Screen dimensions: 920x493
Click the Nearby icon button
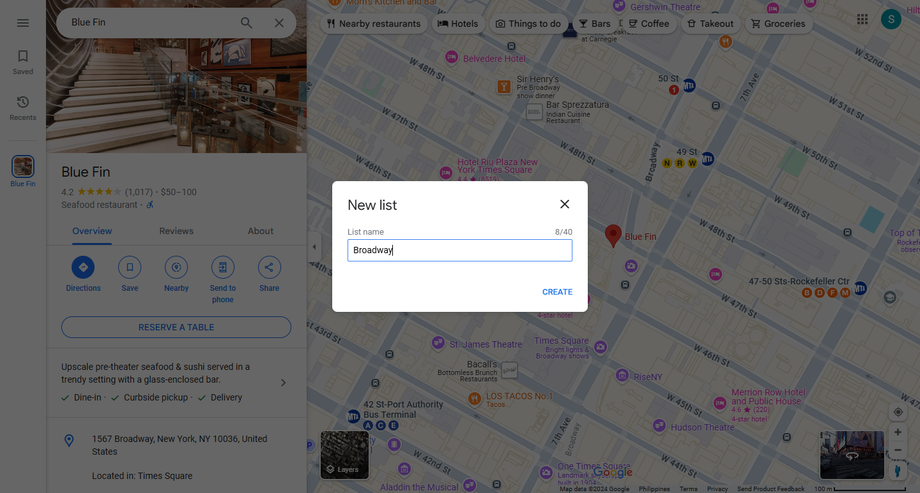pos(176,267)
